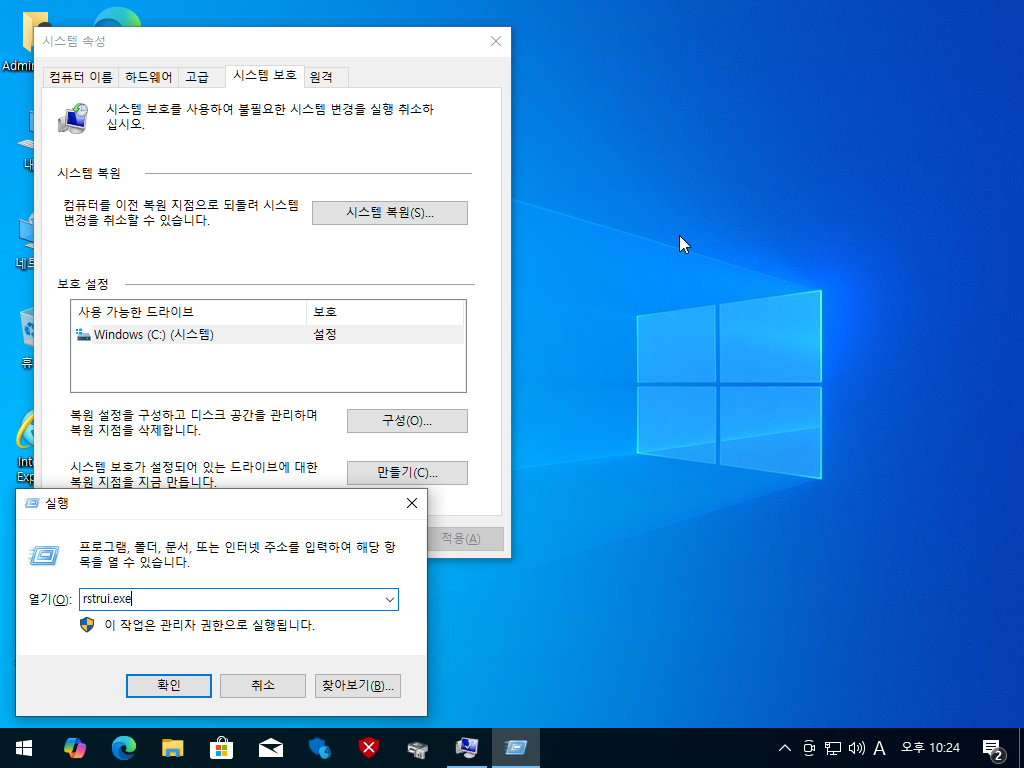Expand the 열기 combo box dropdown arrow
The width and height of the screenshot is (1024, 768).
click(390, 600)
